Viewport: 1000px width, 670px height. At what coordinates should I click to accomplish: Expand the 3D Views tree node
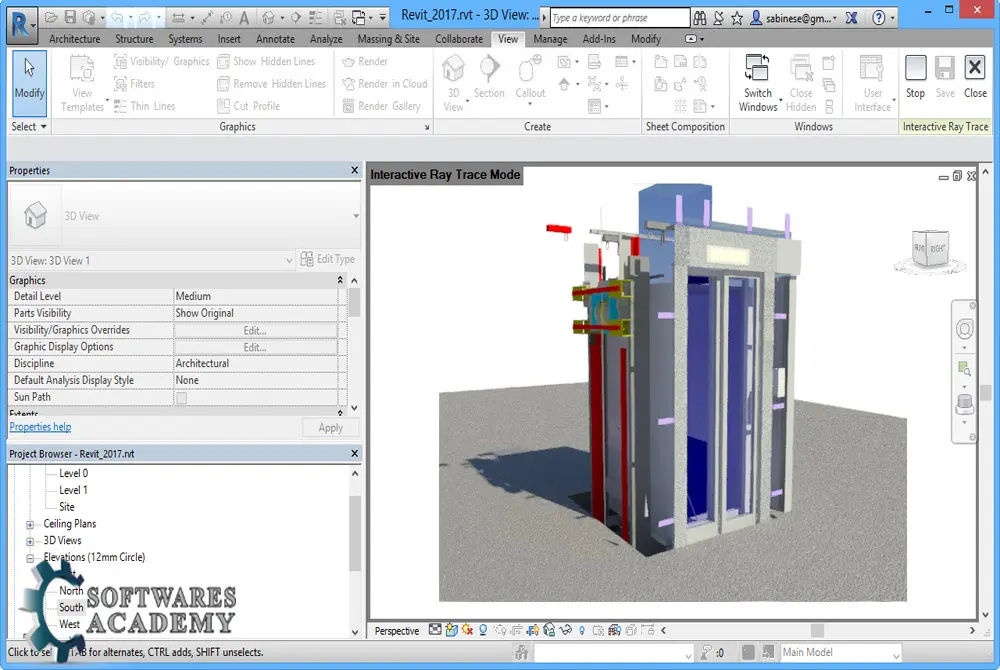pos(30,541)
